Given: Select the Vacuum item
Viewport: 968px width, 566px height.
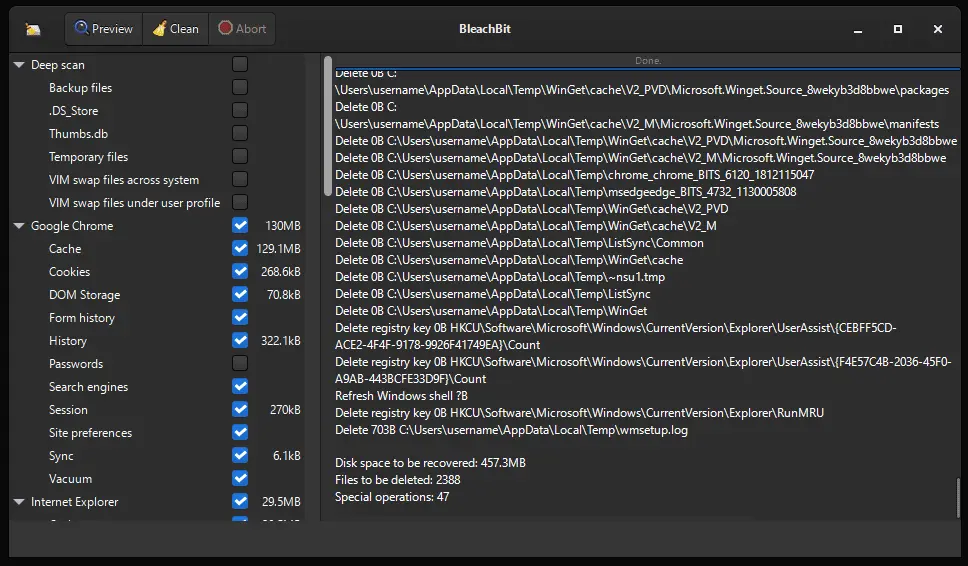Looking at the screenshot, I should tap(70, 479).
